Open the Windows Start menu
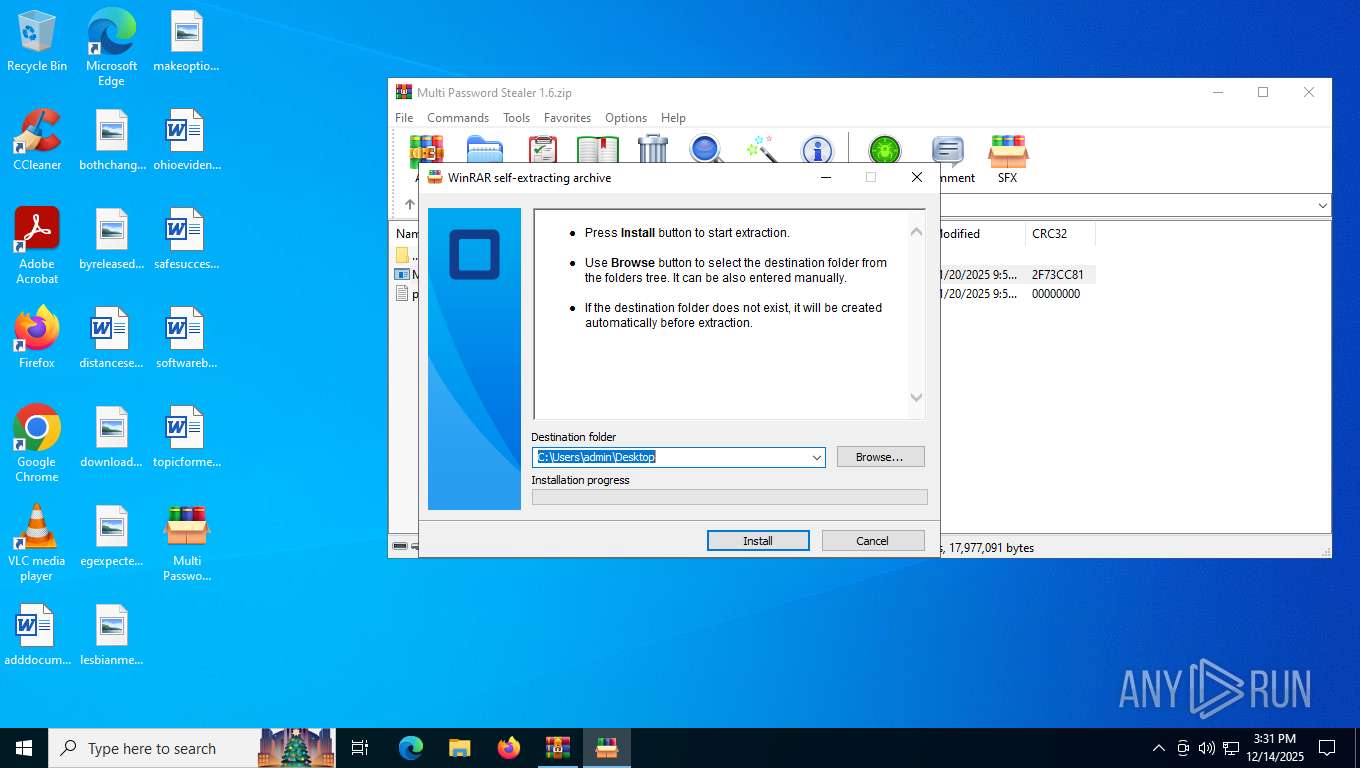1360x768 pixels. click(x=24, y=747)
